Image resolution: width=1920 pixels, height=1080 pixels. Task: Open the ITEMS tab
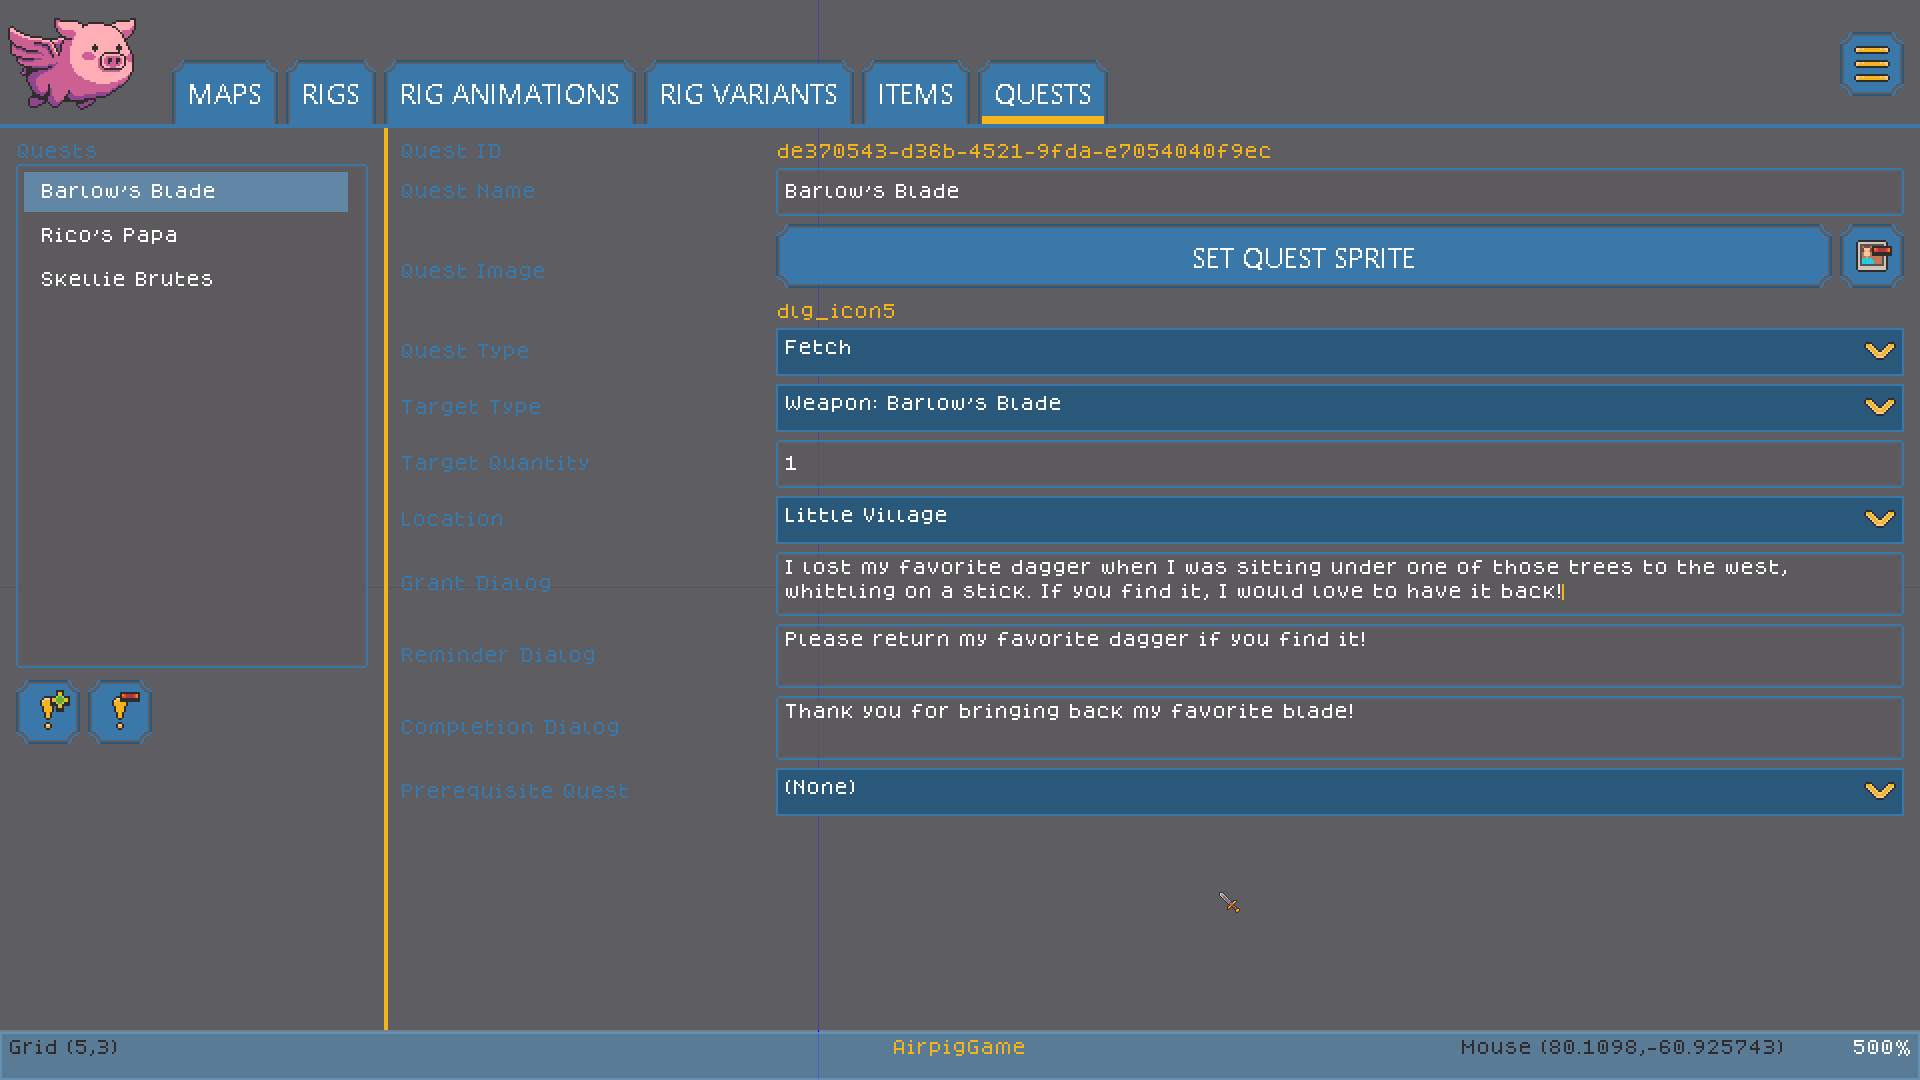(x=915, y=94)
